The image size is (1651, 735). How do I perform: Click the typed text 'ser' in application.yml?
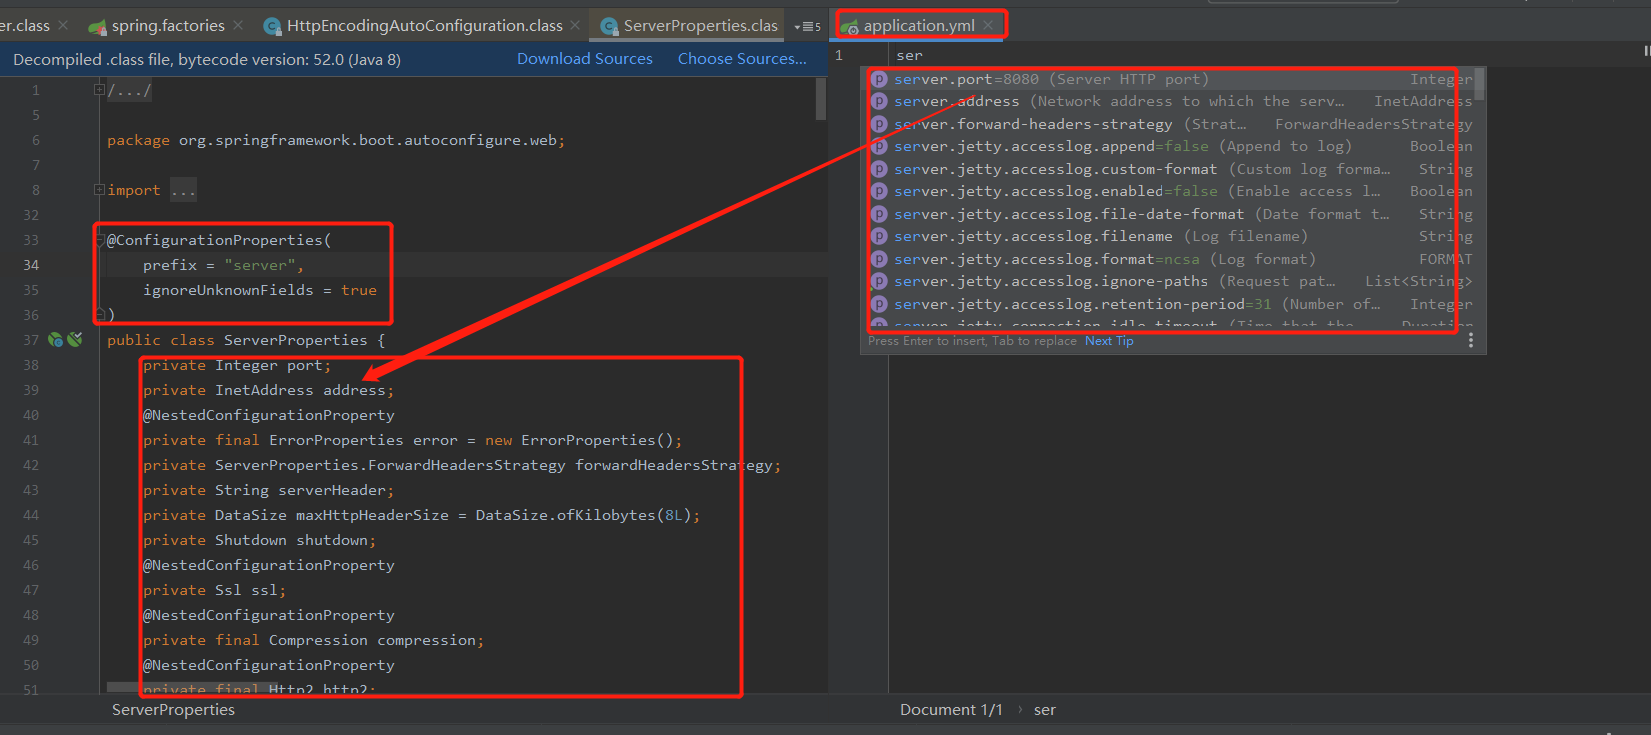(909, 55)
